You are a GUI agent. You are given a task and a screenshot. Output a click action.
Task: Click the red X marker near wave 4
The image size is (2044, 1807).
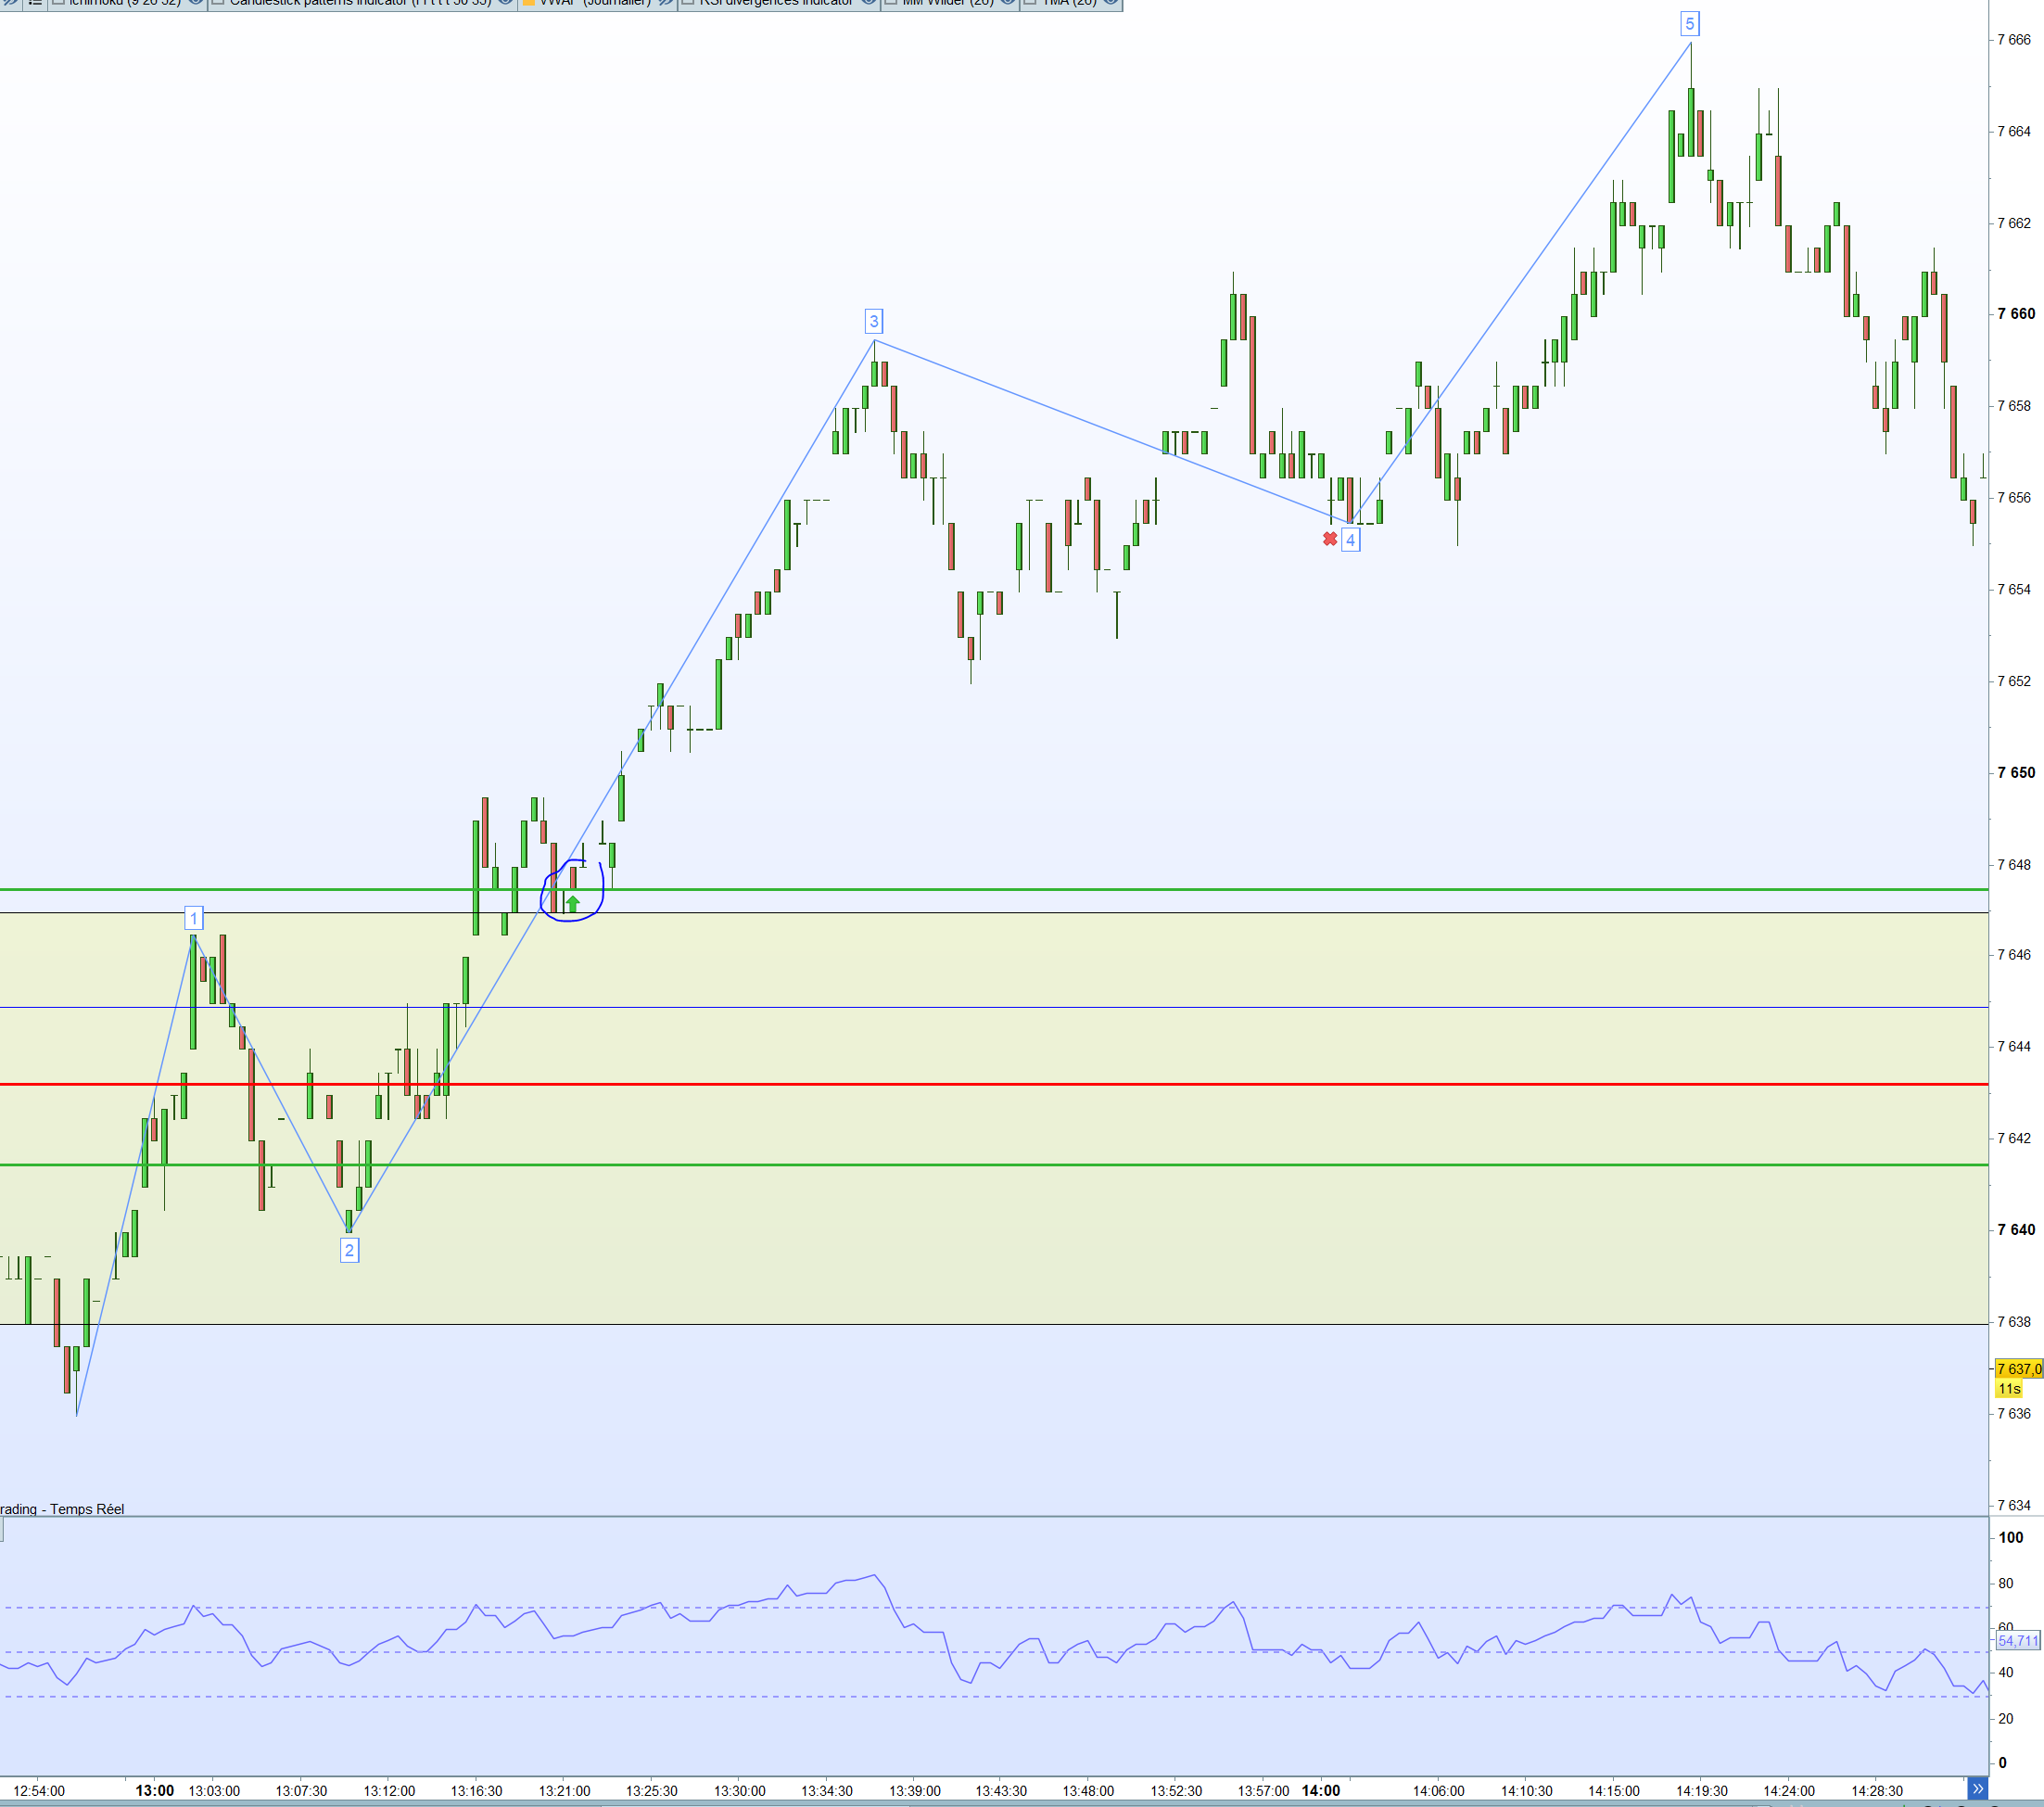[1329, 539]
